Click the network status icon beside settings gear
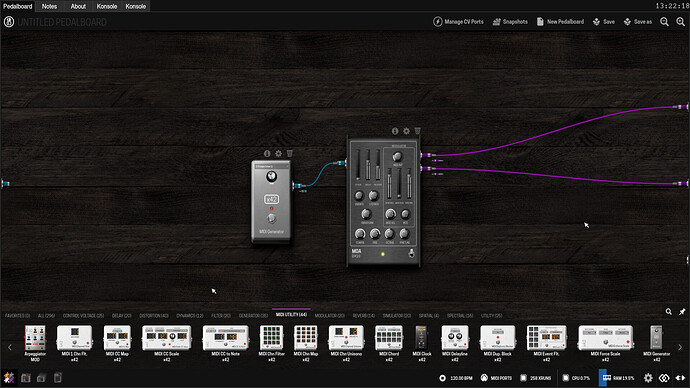Viewport: 690px width, 388px height. click(x=664, y=377)
